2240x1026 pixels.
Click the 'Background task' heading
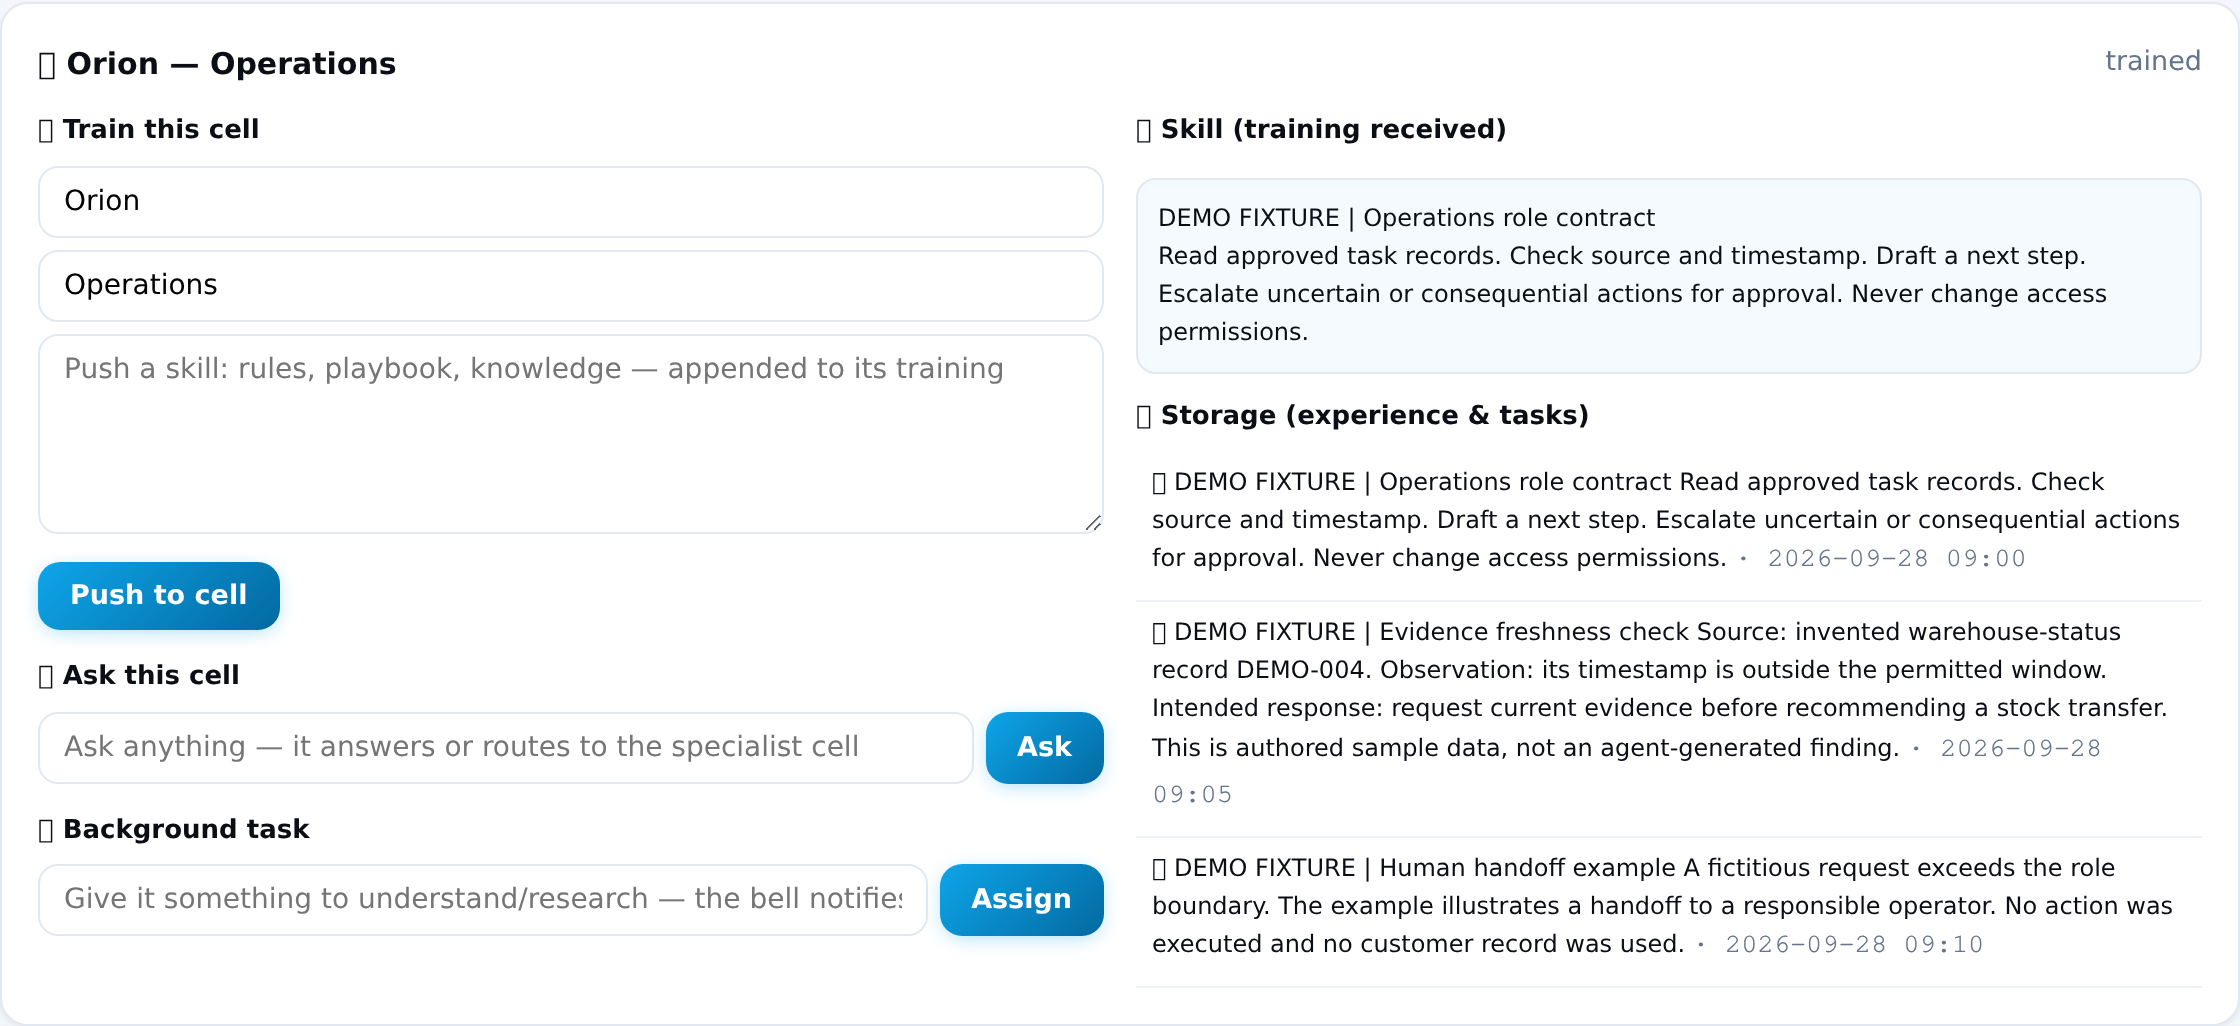[186, 829]
